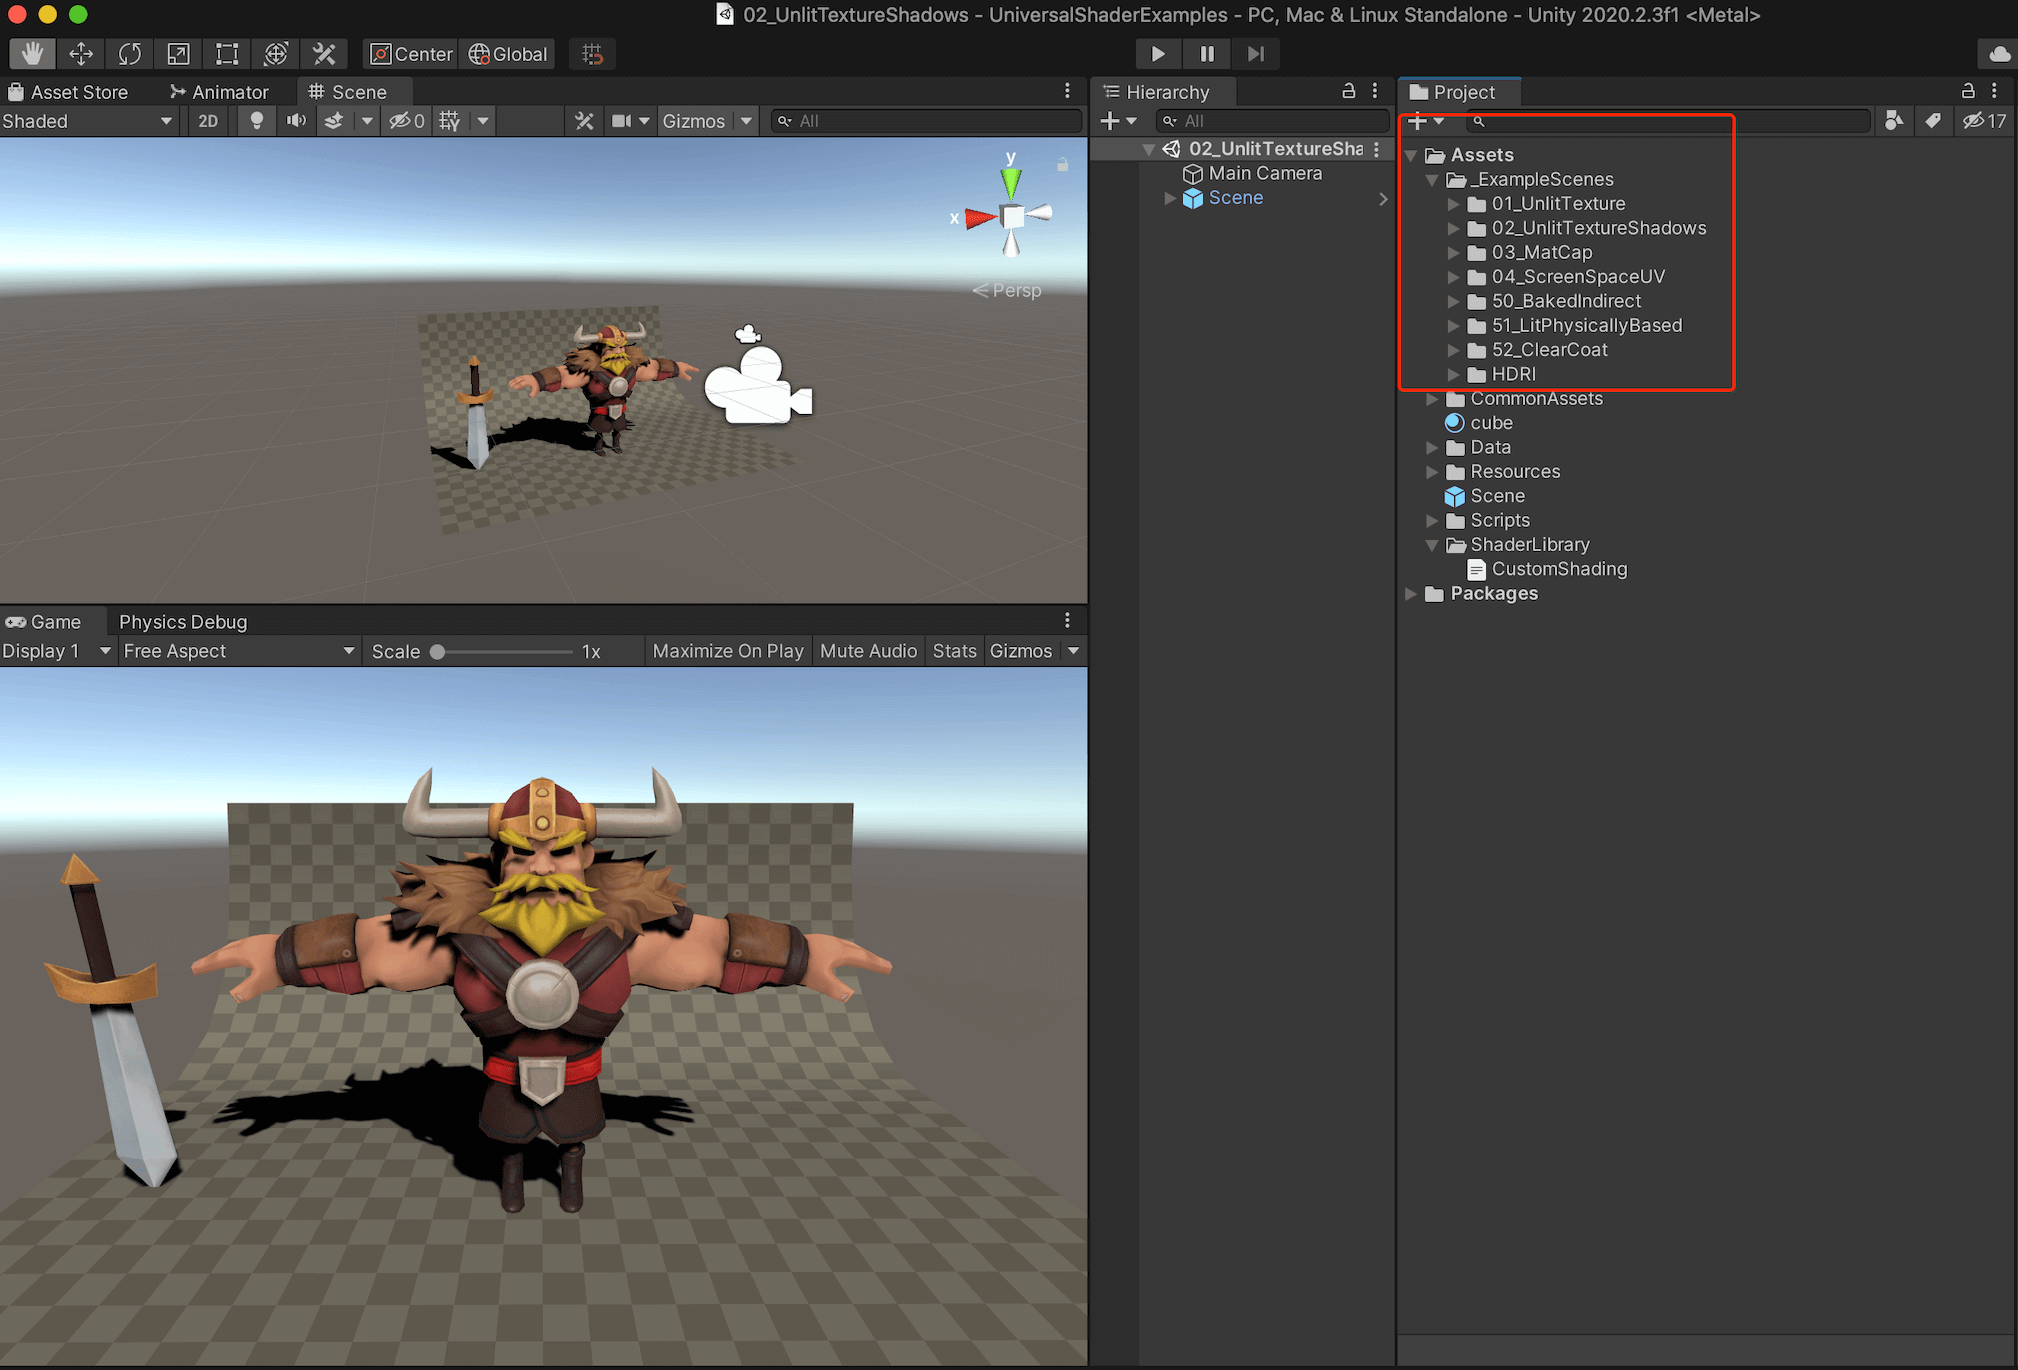Select Main Camera in Hierarchy
The height and width of the screenshot is (1370, 2018).
tap(1264, 174)
